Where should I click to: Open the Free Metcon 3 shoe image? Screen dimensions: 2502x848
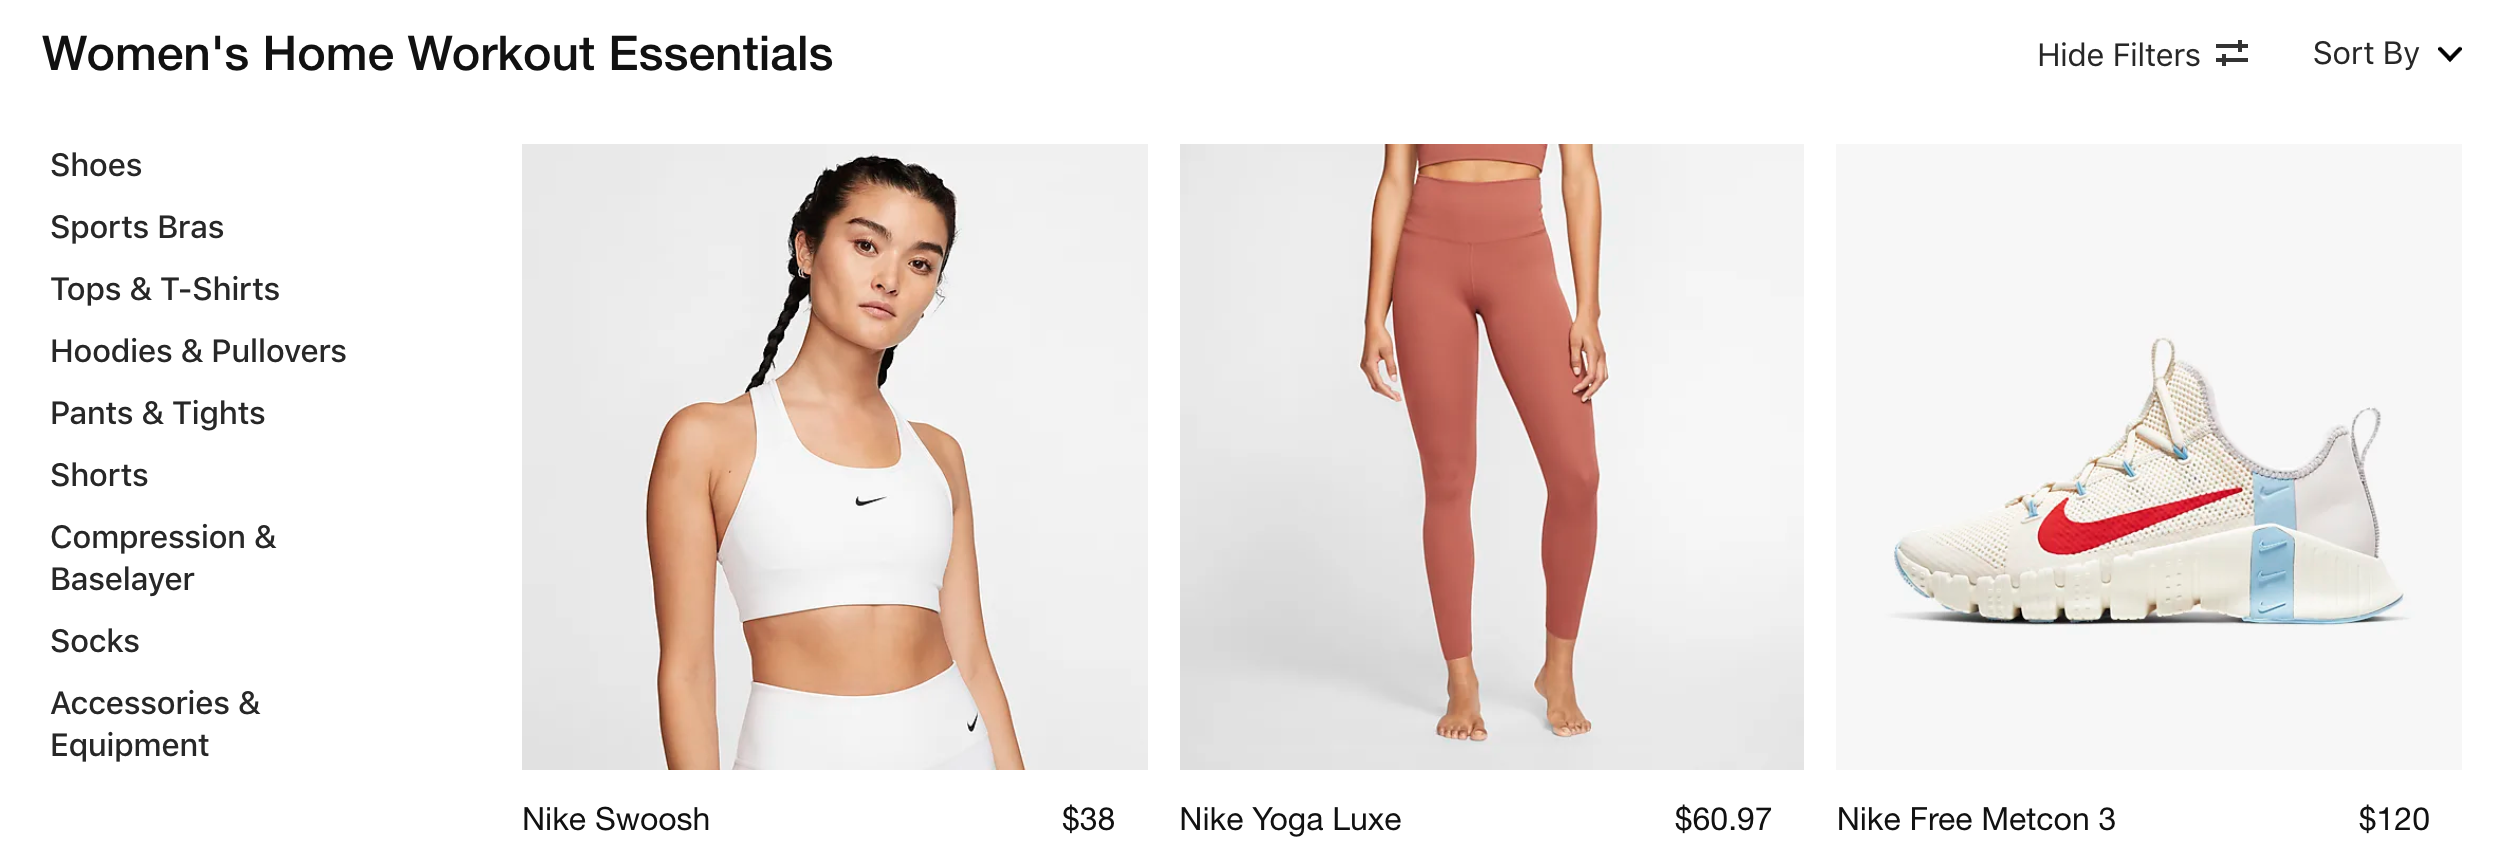click(2148, 457)
